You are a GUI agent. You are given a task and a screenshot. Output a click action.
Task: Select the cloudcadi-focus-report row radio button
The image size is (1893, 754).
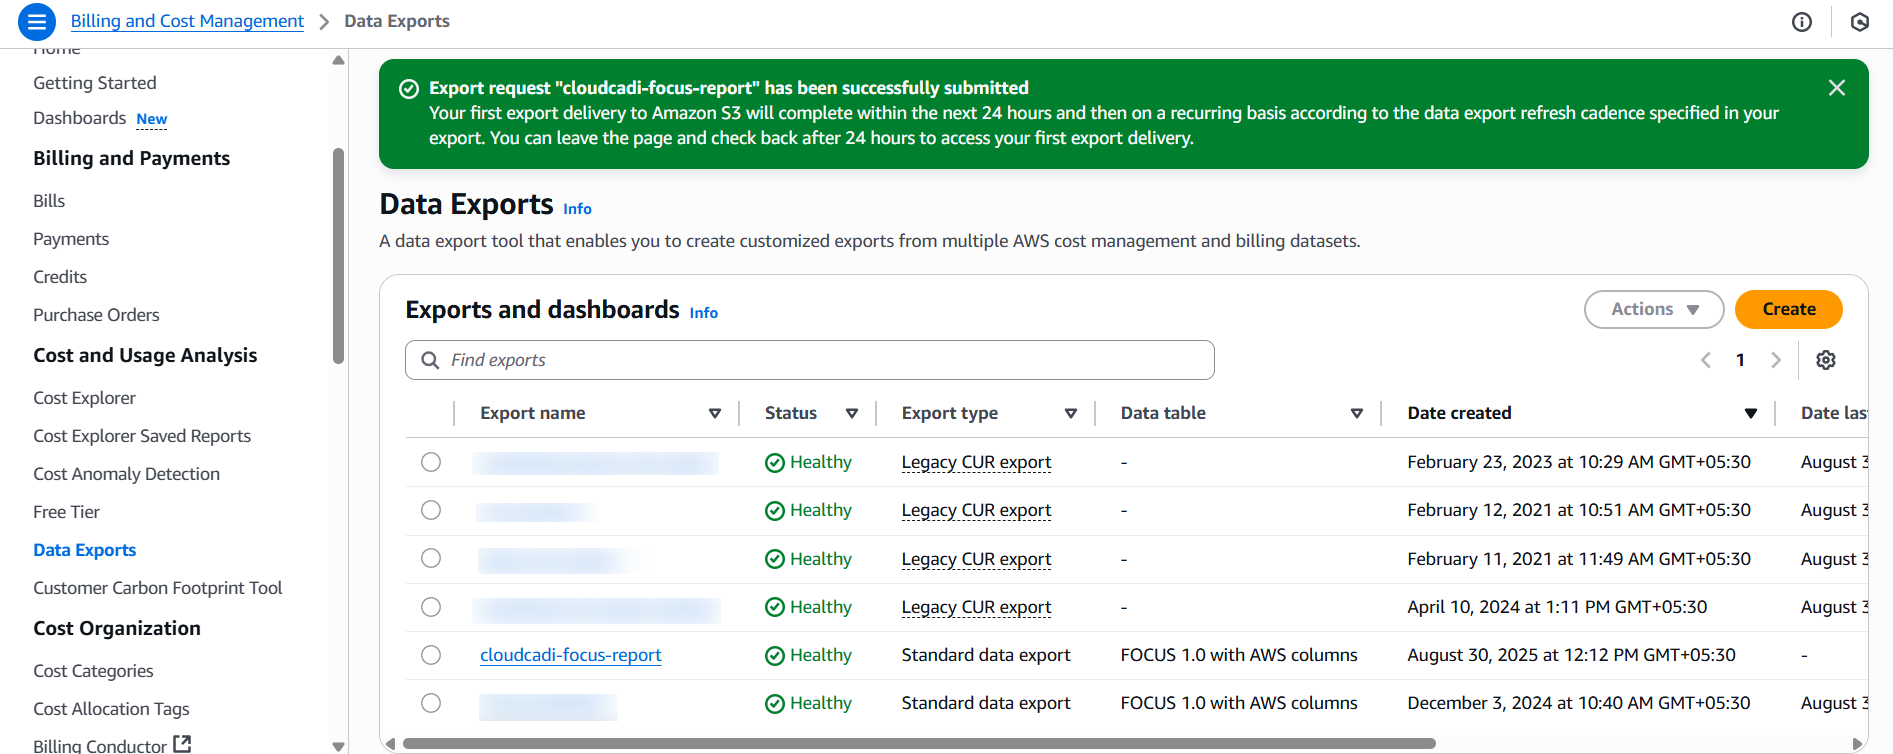point(431,655)
